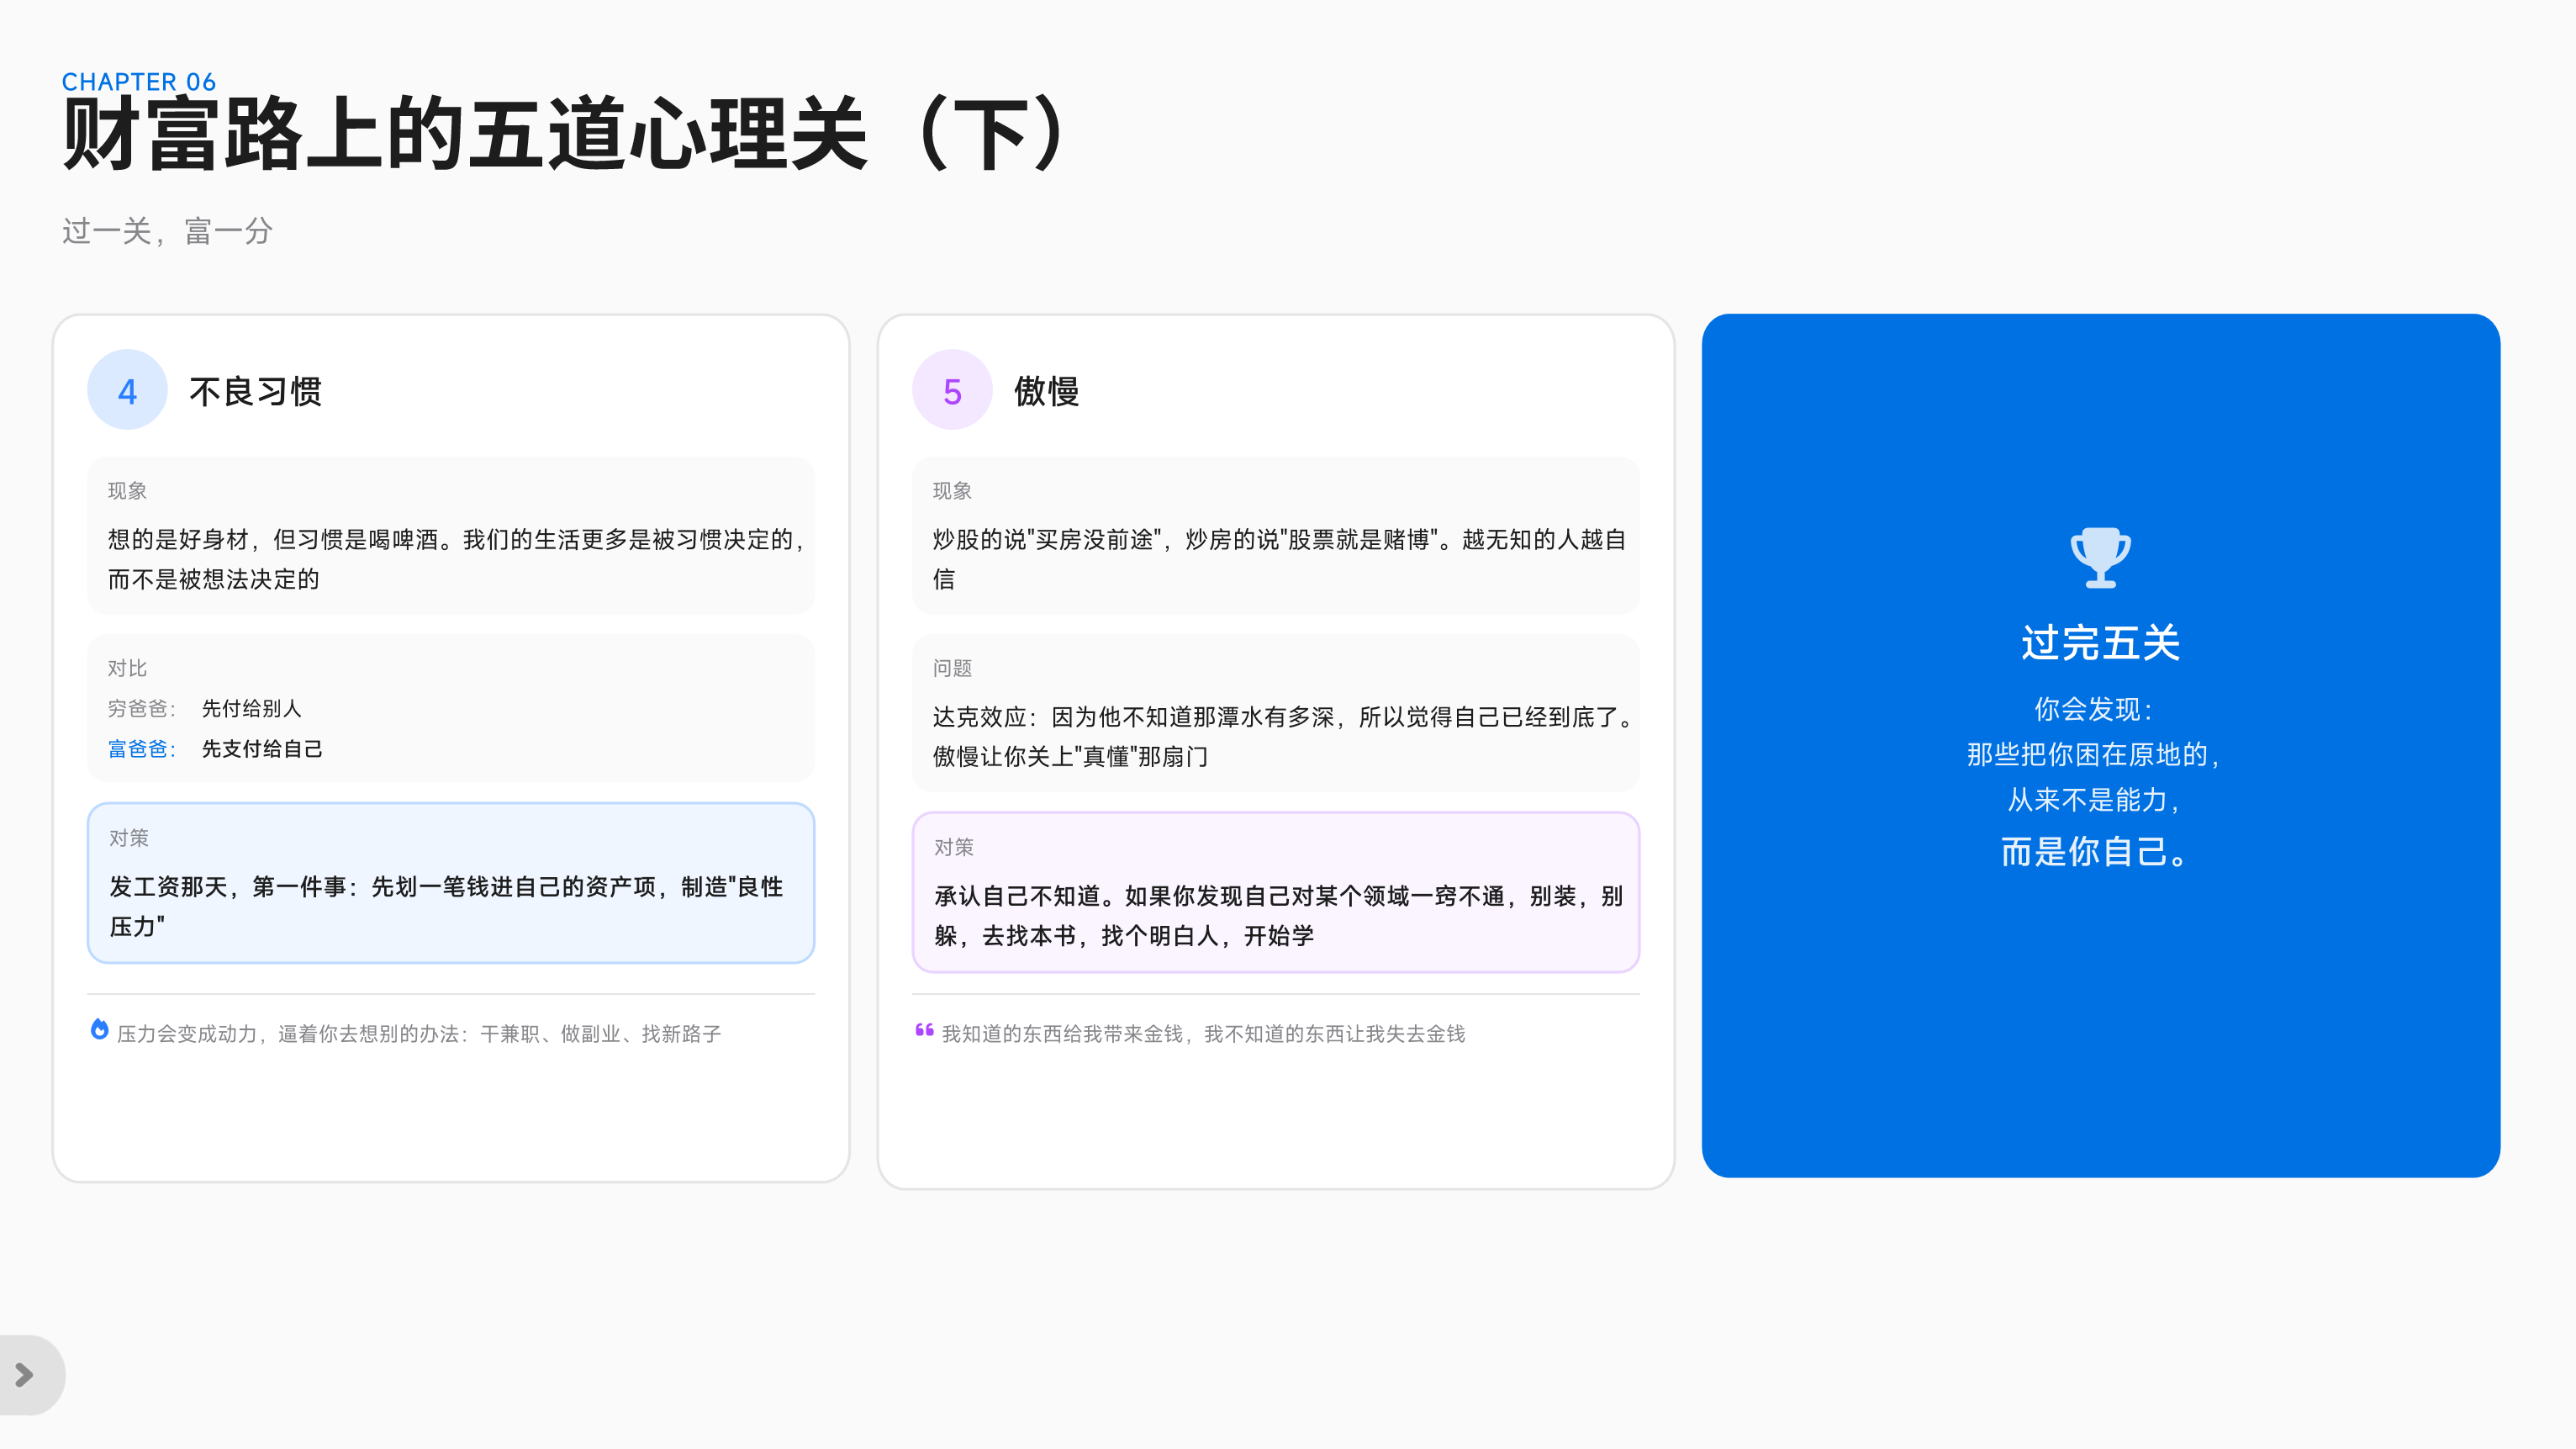2576x1449 pixels.
Task: Click the main title 财富路上的五道心理关
Action: click(x=565, y=135)
